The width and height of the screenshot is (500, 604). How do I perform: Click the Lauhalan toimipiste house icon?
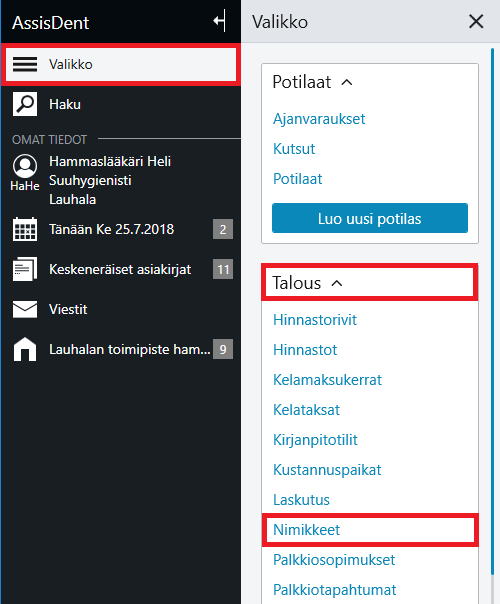[25, 349]
